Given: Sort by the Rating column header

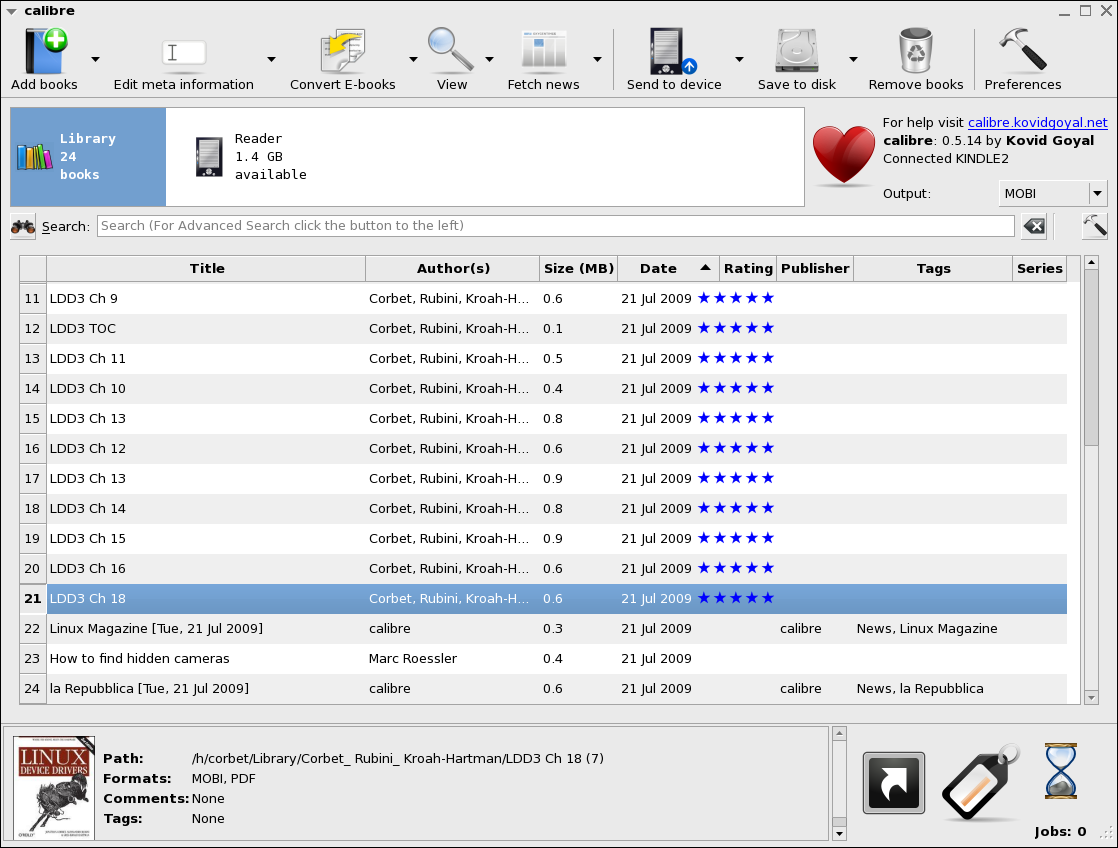Looking at the screenshot, I should point(748,268).
